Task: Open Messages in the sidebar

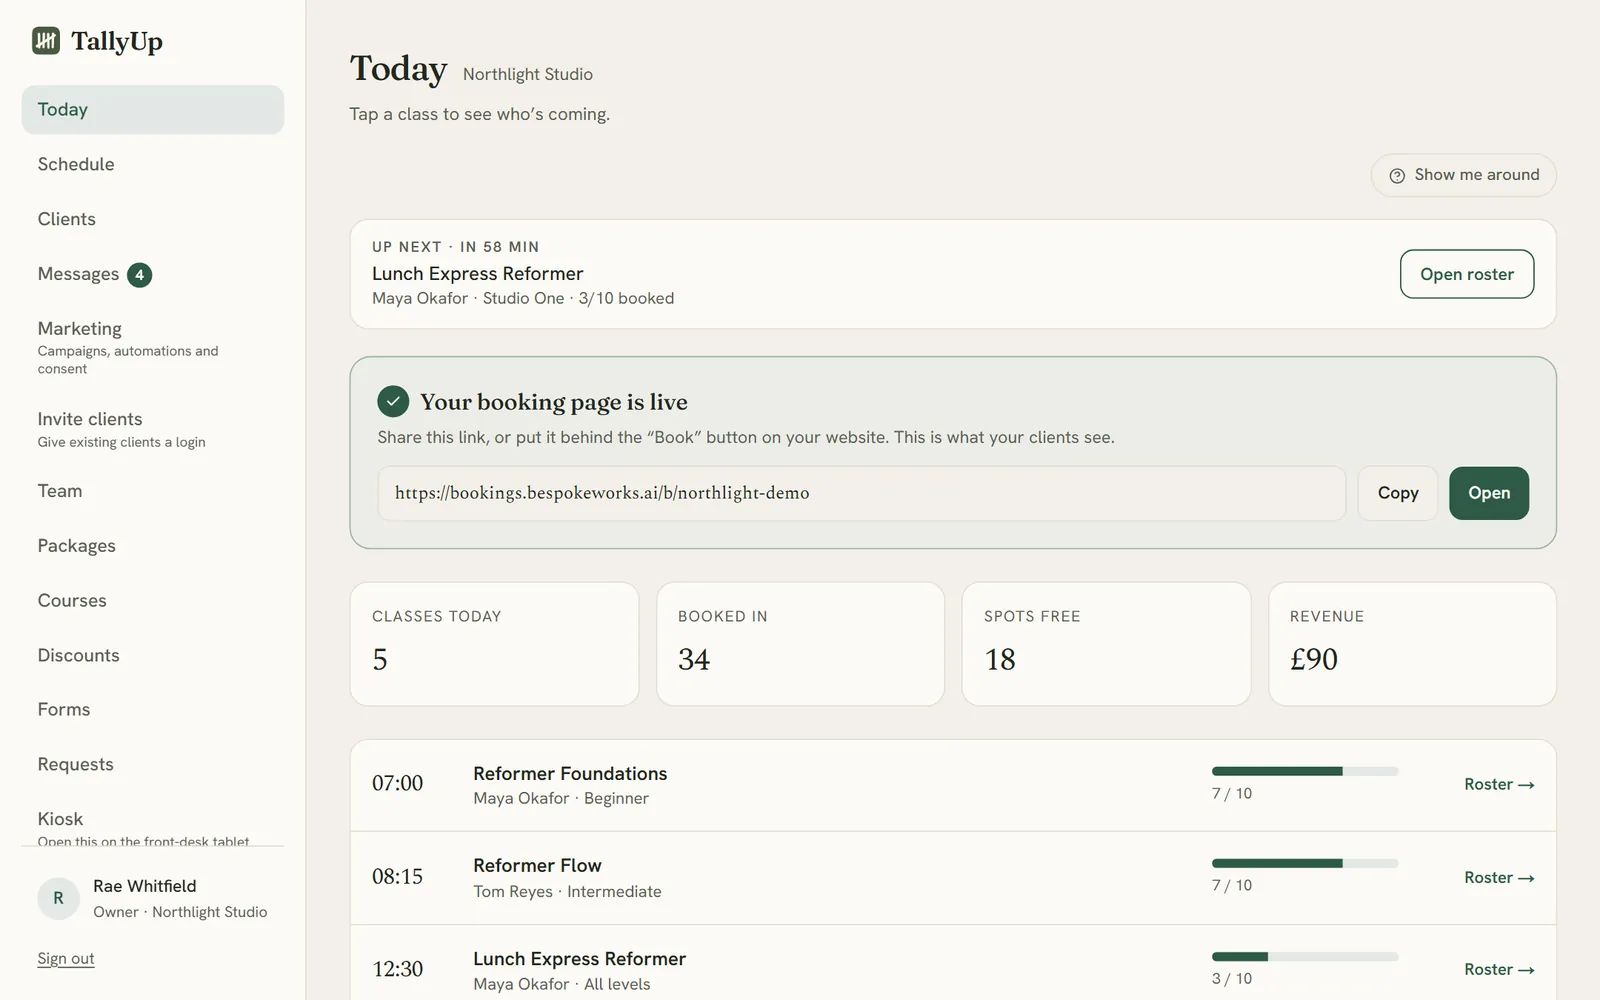Action: (153, 274)
